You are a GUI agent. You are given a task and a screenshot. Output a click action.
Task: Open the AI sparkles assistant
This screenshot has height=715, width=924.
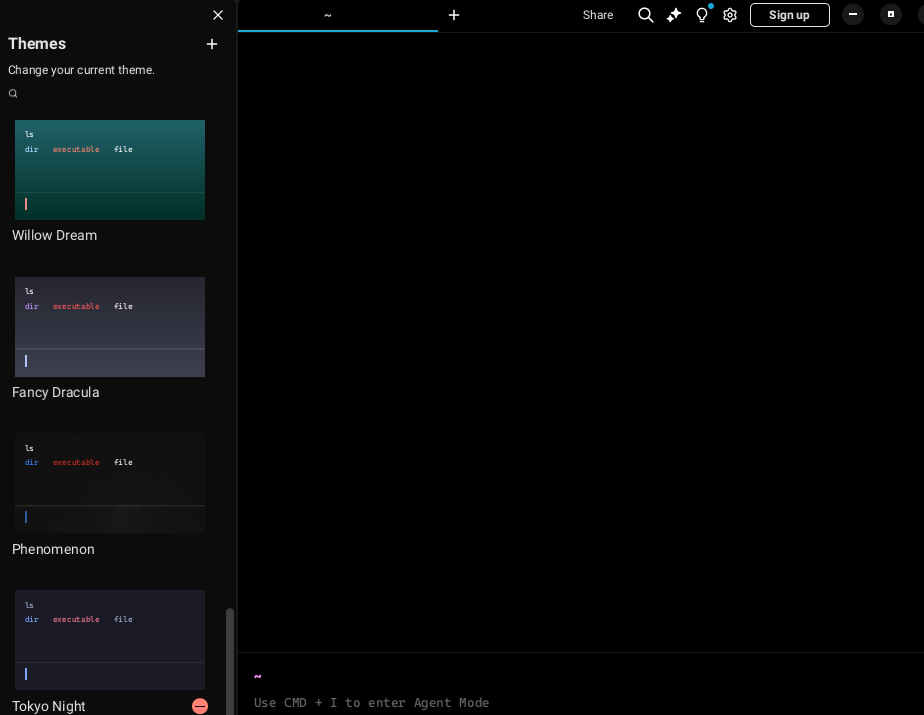tap(674, 15)
